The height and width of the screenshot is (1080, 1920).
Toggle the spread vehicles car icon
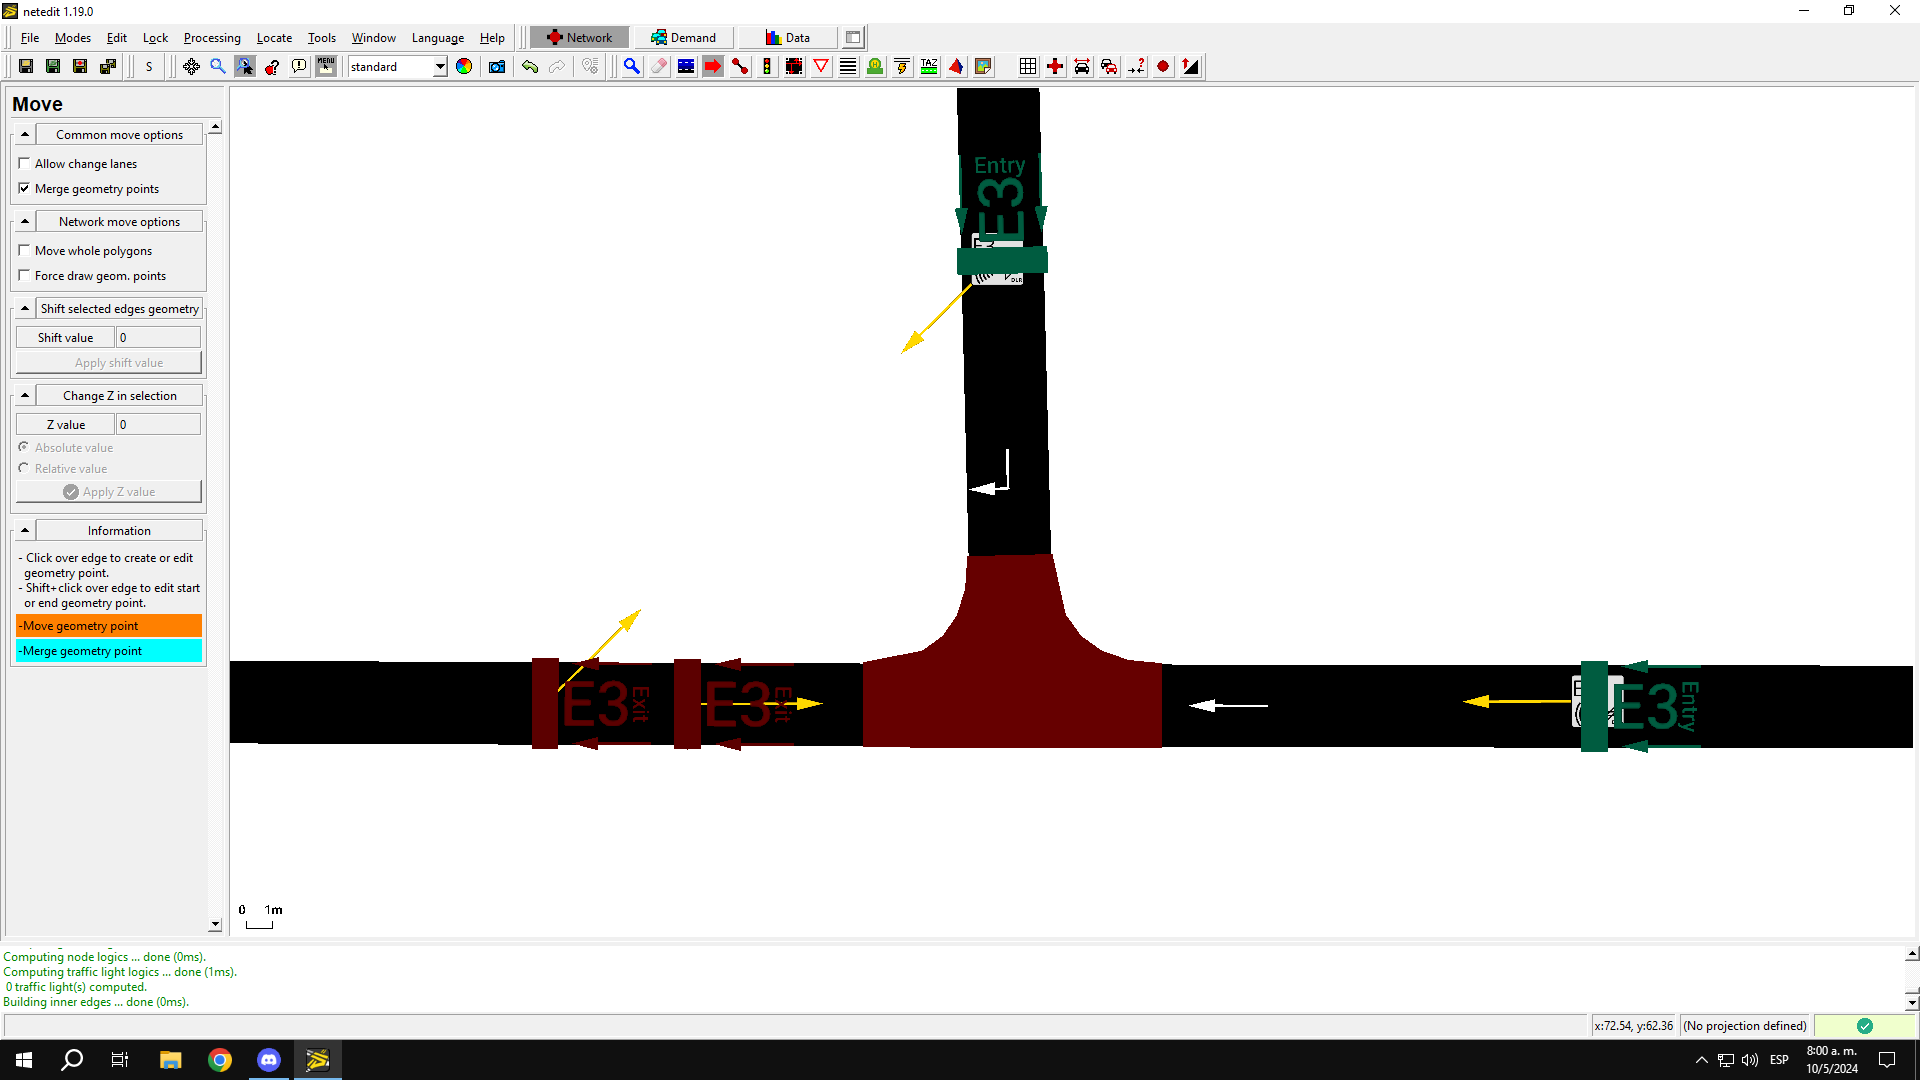click(x=1082, y=66)
